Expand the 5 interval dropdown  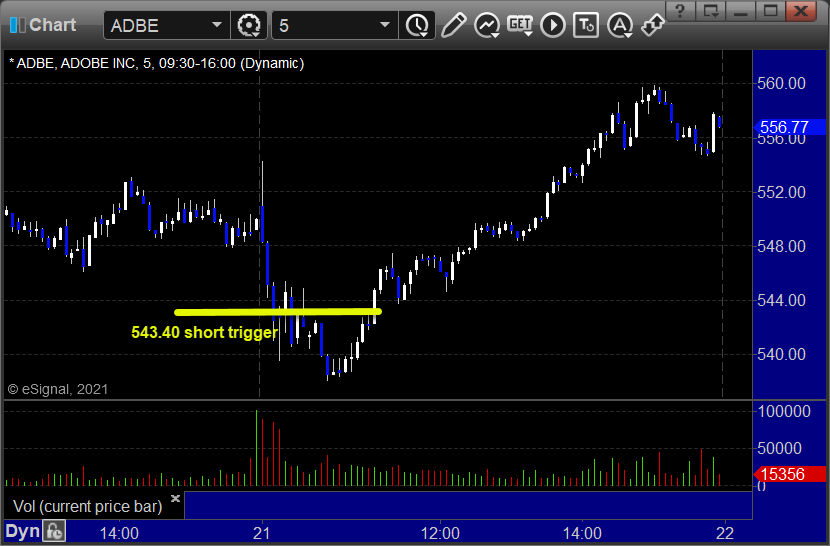pos(385,25)
